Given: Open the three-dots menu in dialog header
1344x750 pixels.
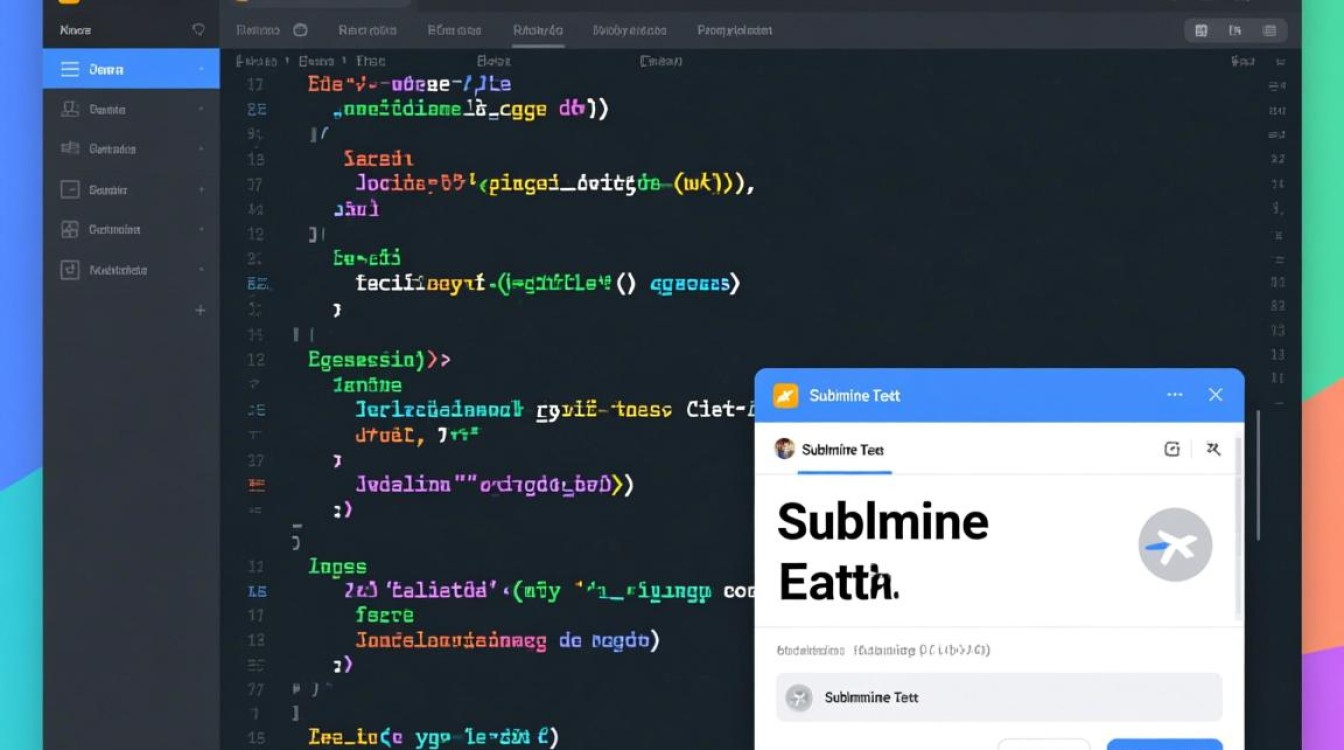Looking at the screenshot, I should click(x=1174, y=395).
